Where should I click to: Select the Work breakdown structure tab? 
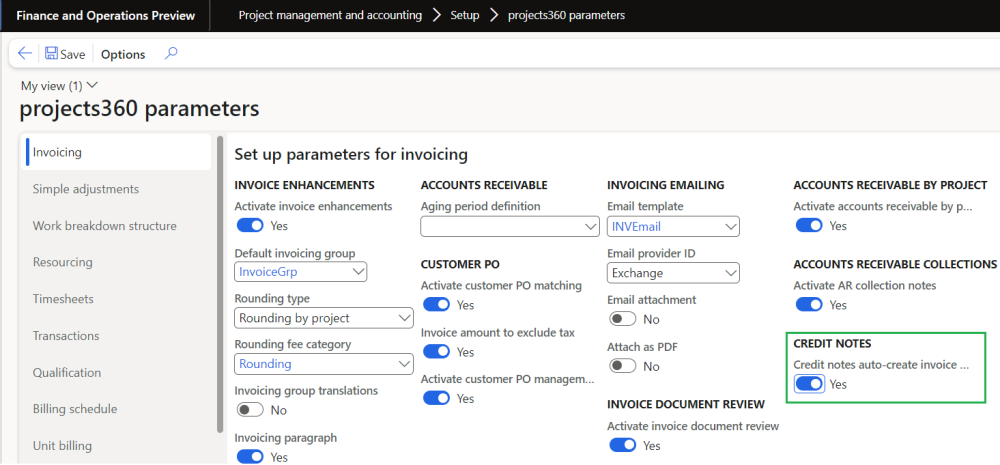tap(104, 226)
